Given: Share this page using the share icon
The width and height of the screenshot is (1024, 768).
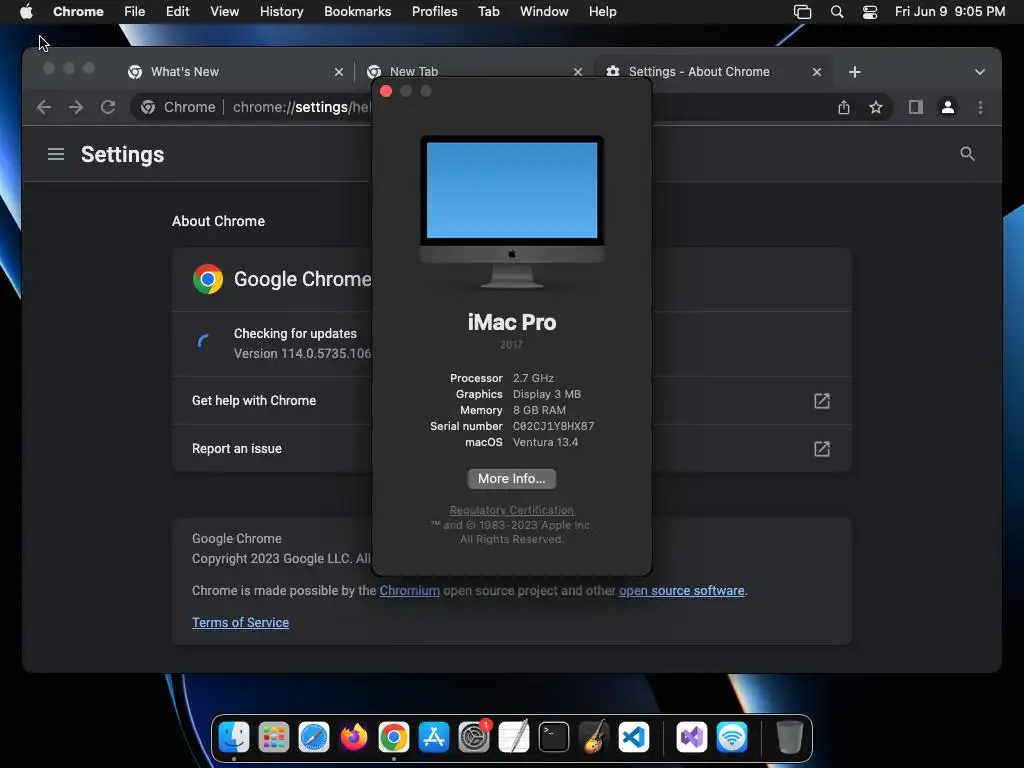Looking at the screenshot, I should 844,107.
